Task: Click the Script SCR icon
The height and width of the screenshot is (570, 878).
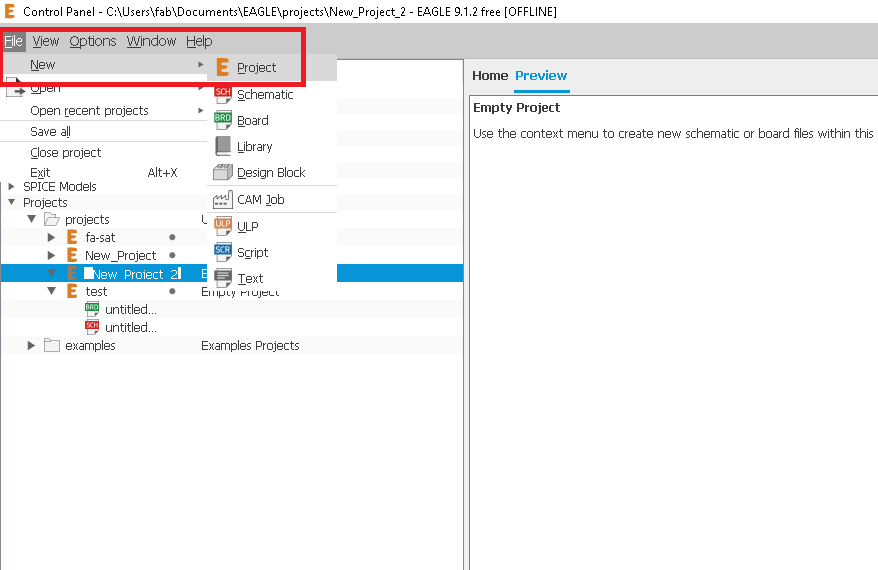Action: [x=222, y=252]
